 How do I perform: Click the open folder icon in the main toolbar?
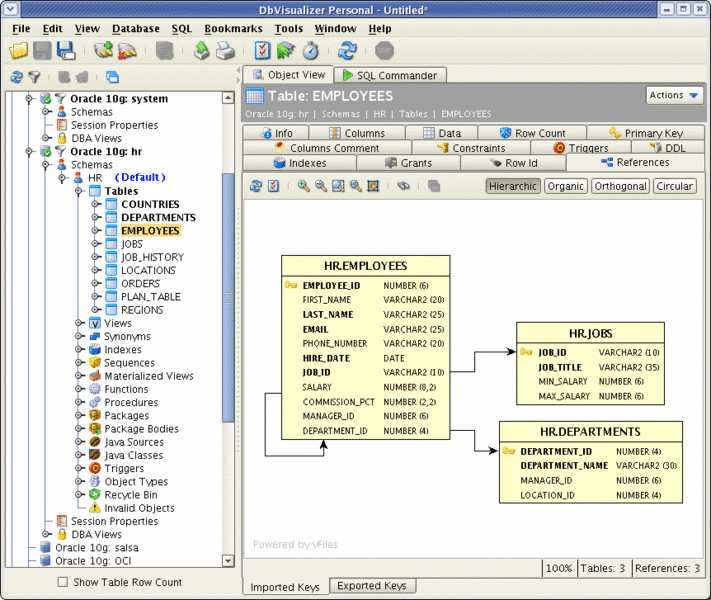19,51
